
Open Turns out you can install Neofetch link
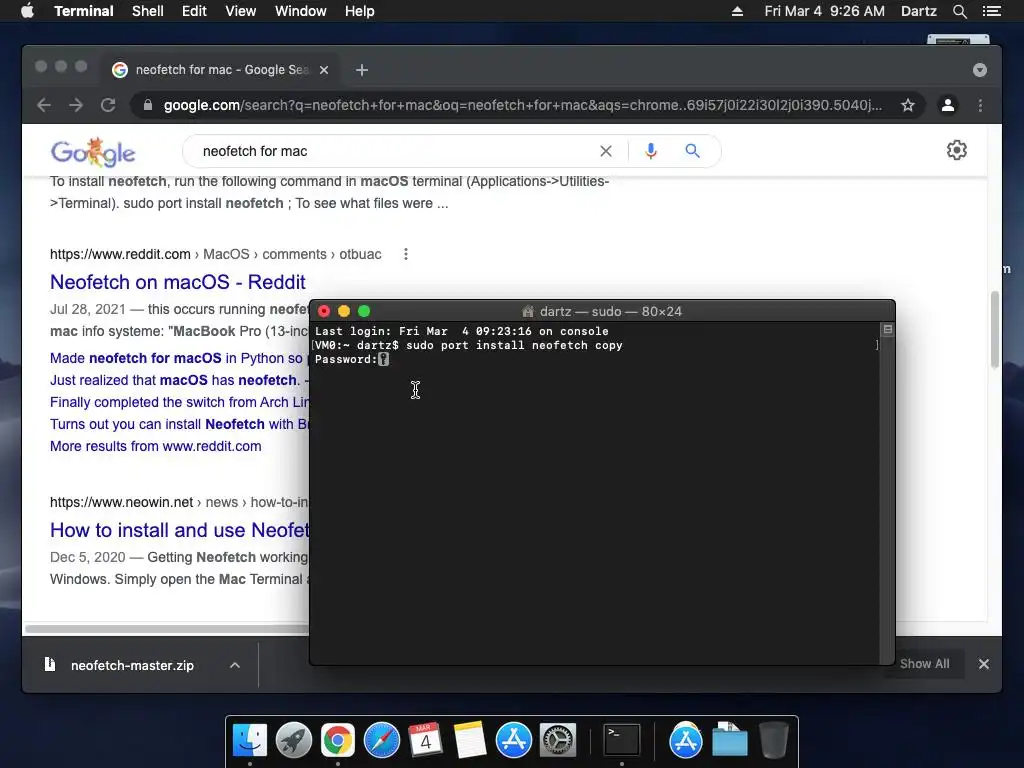pyautogui.click(x=179, y=424)
